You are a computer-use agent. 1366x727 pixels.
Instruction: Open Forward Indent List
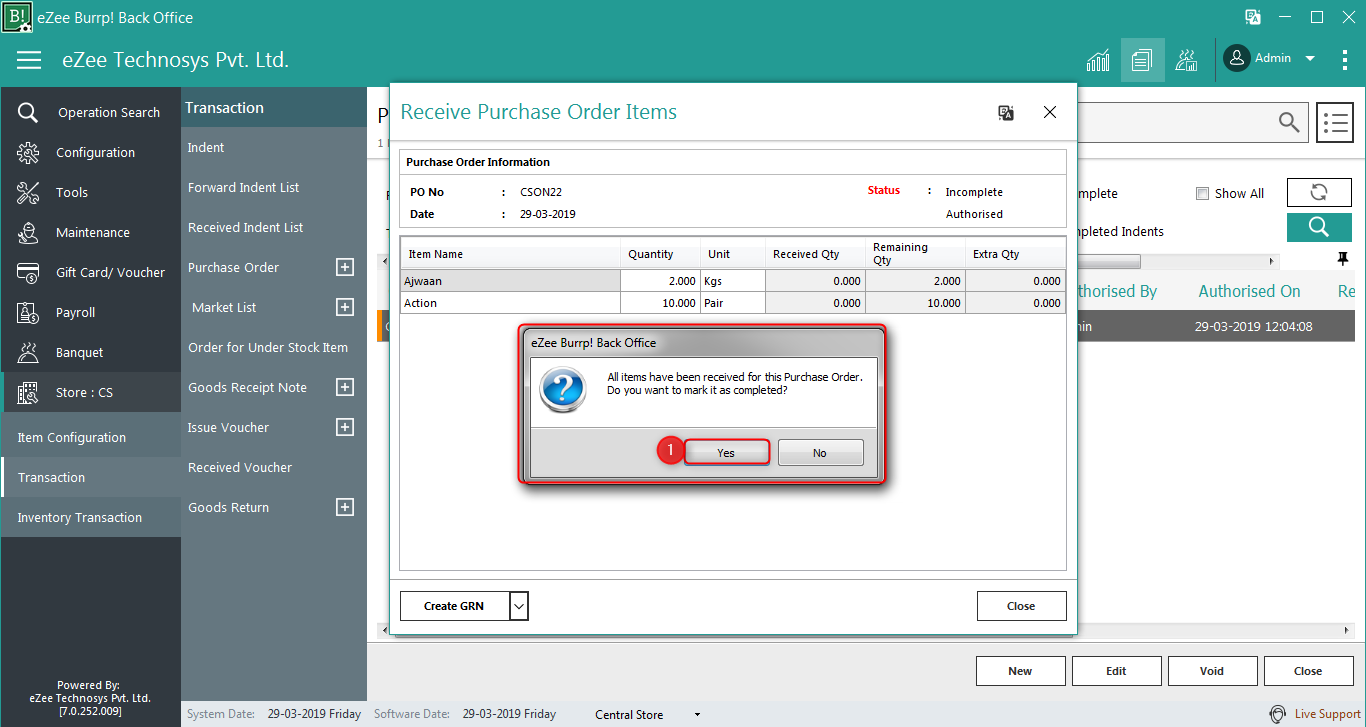click(x=244, y=187)
